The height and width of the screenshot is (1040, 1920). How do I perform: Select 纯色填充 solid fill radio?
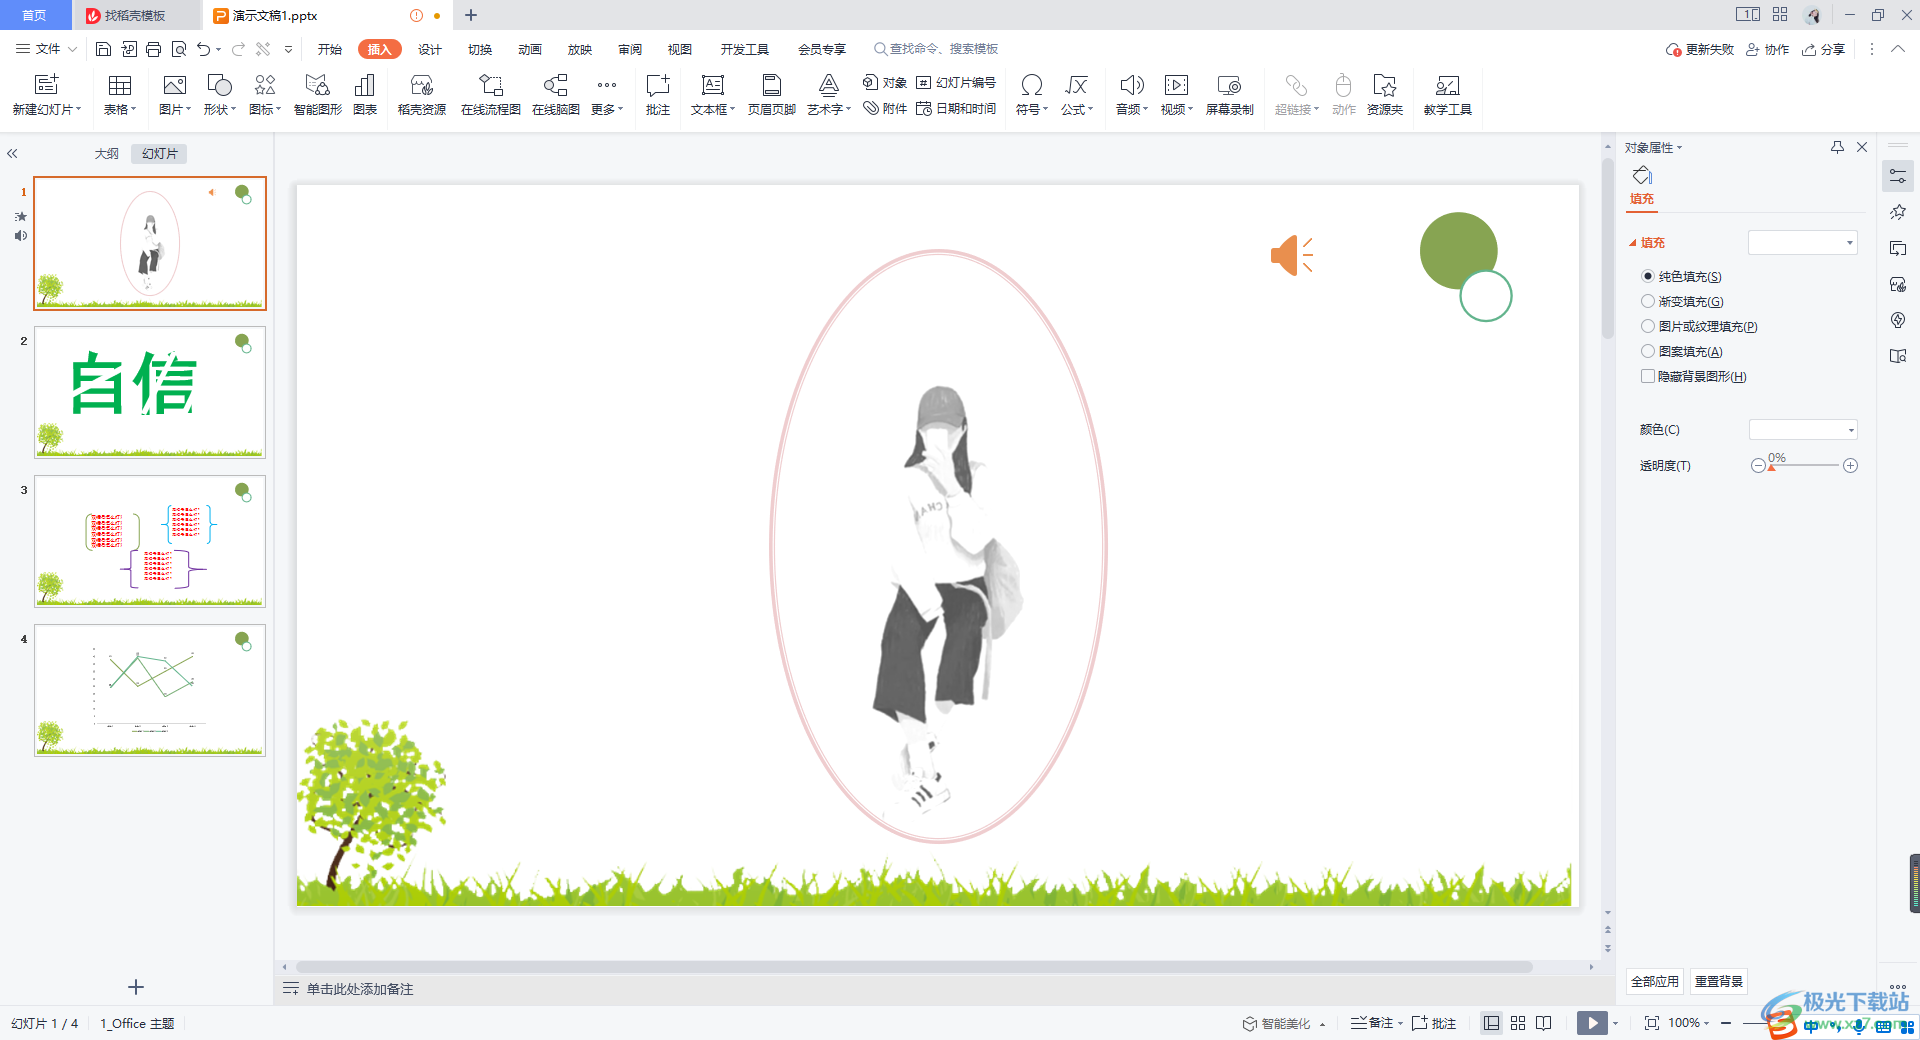[1648, 276]
